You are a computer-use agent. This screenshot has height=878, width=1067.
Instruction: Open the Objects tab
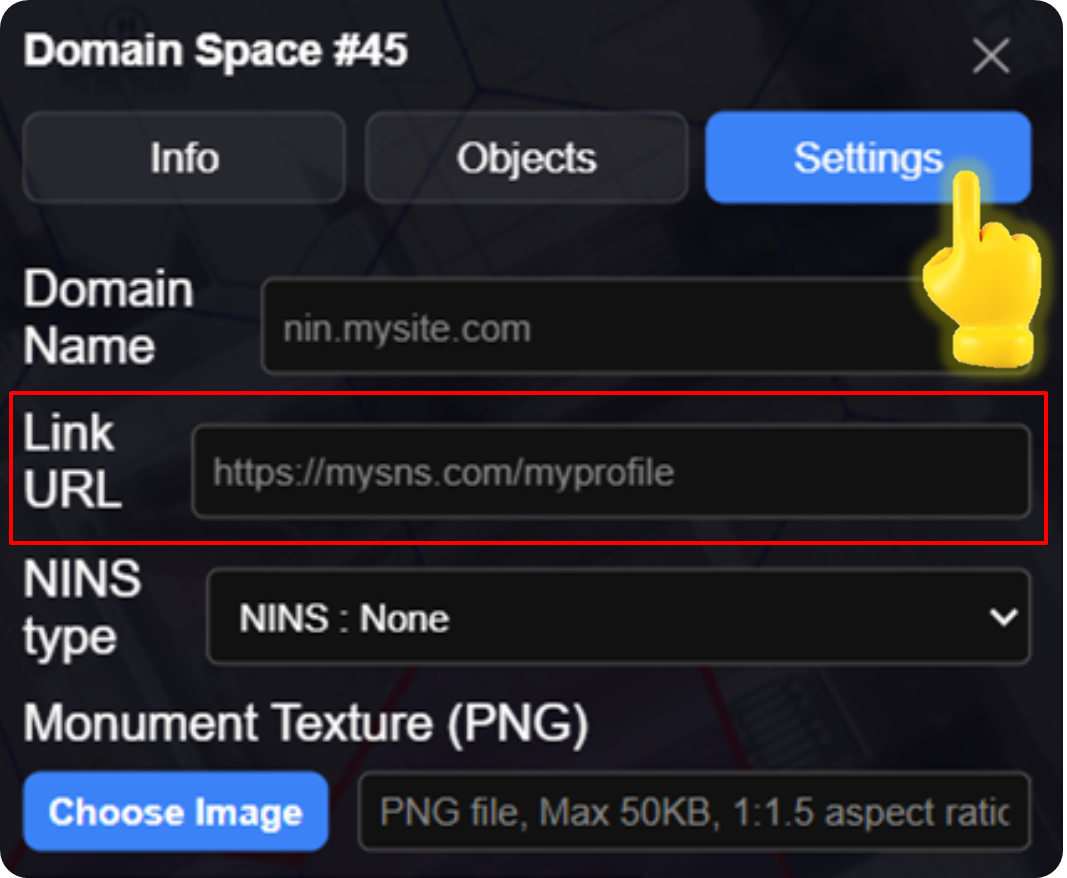point(526,158)
